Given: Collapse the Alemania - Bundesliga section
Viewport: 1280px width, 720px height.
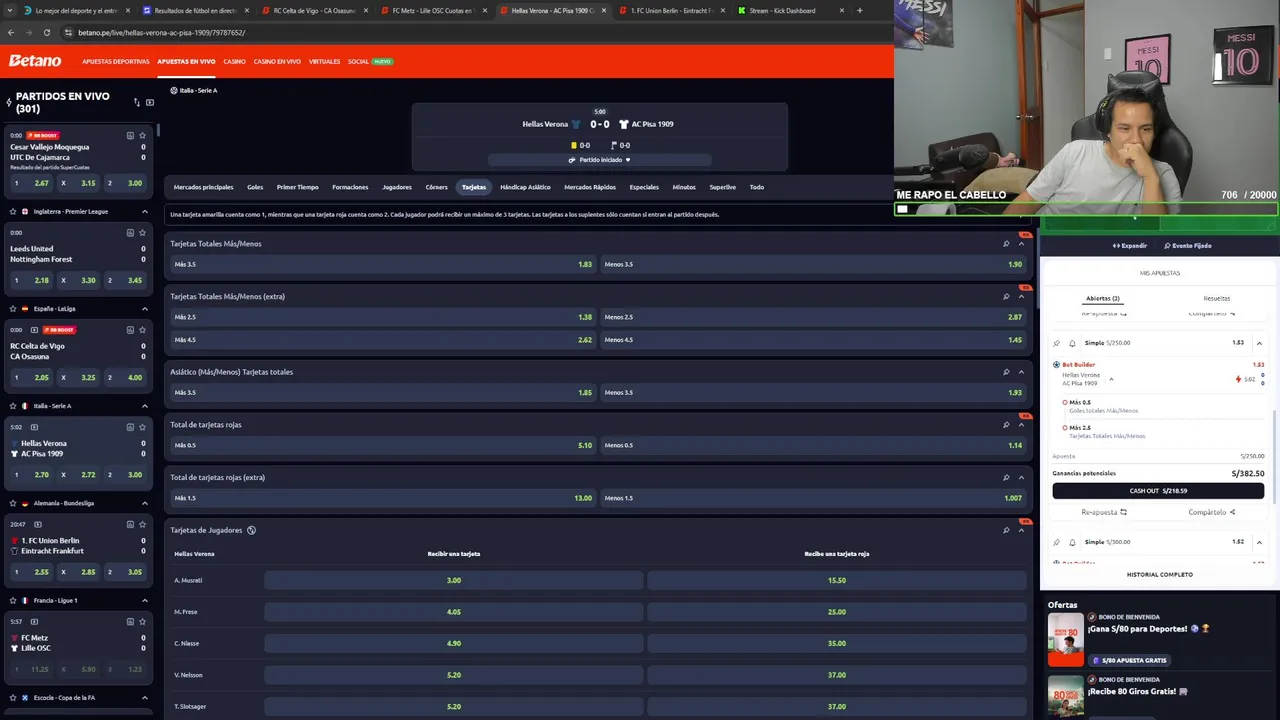Looking at the screenshot, I should click(144, 503).
